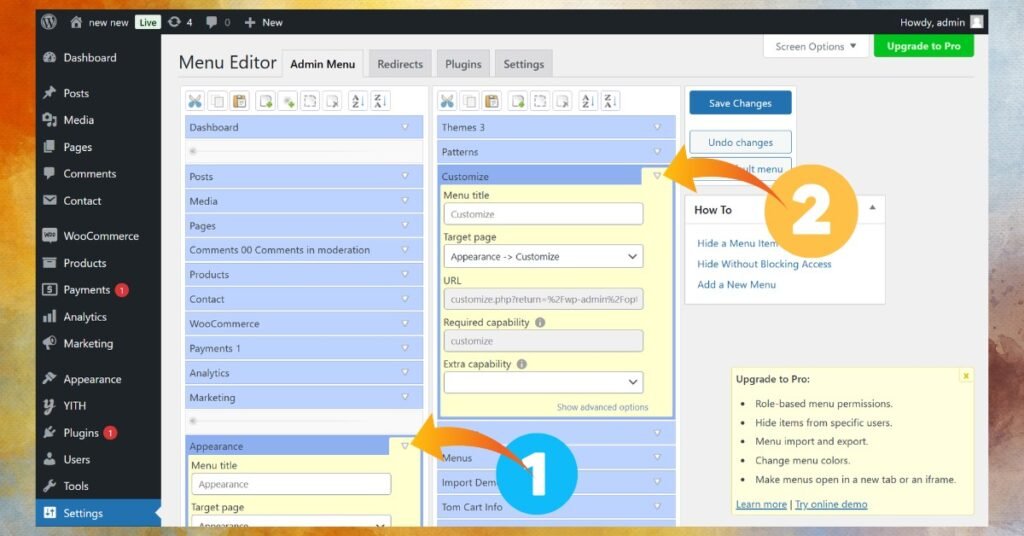
Task: Expand the Themes 3 submenu item
Action: point(657,127)
